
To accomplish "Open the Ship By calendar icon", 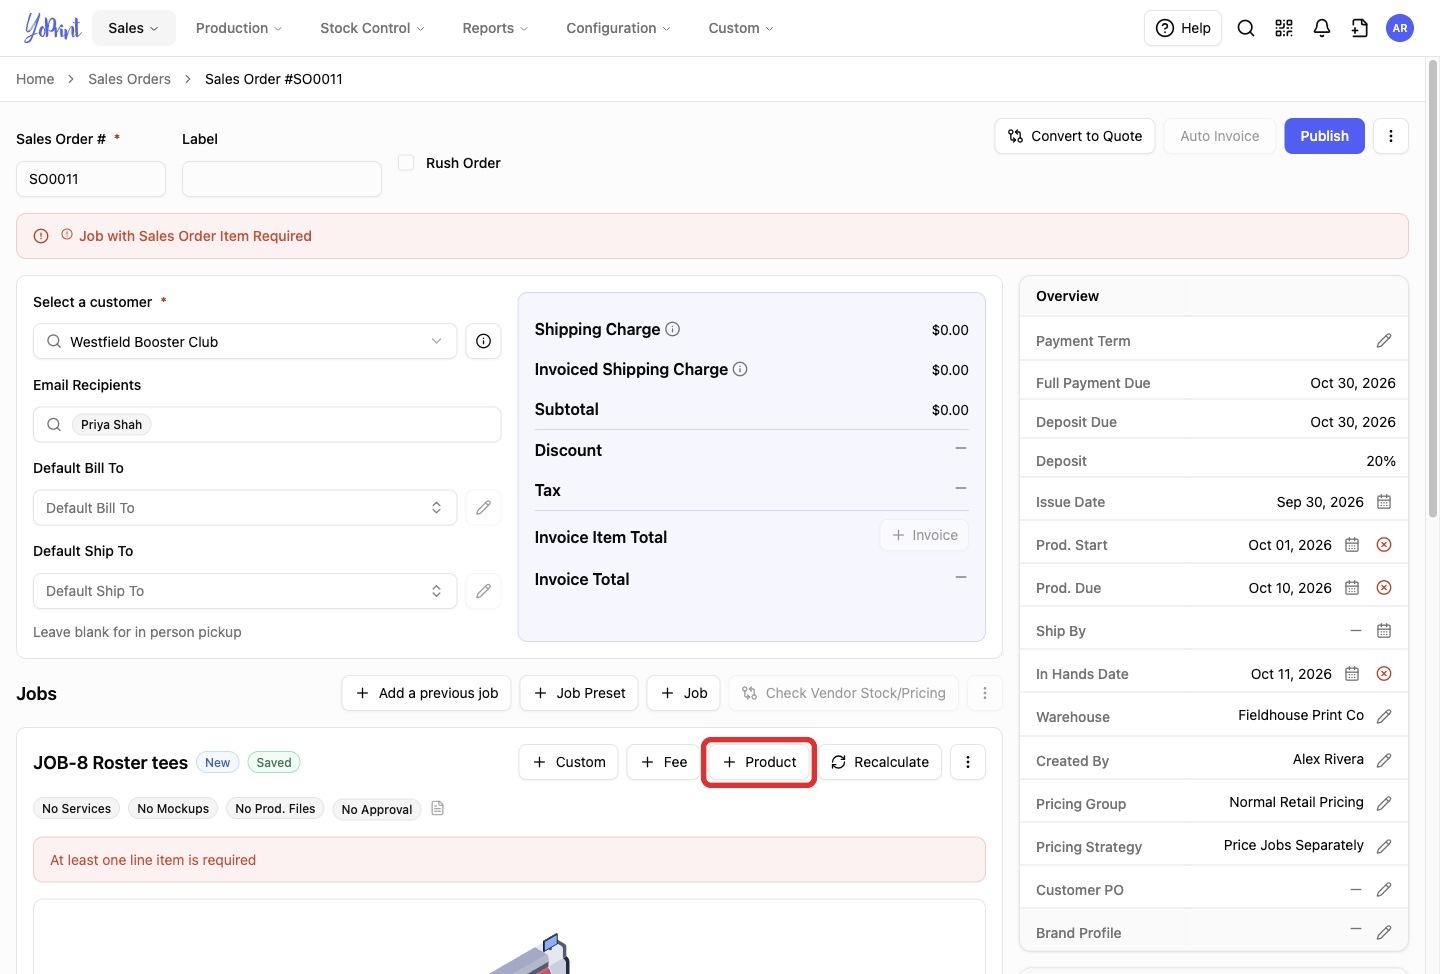I will (x=1384, y=631).
